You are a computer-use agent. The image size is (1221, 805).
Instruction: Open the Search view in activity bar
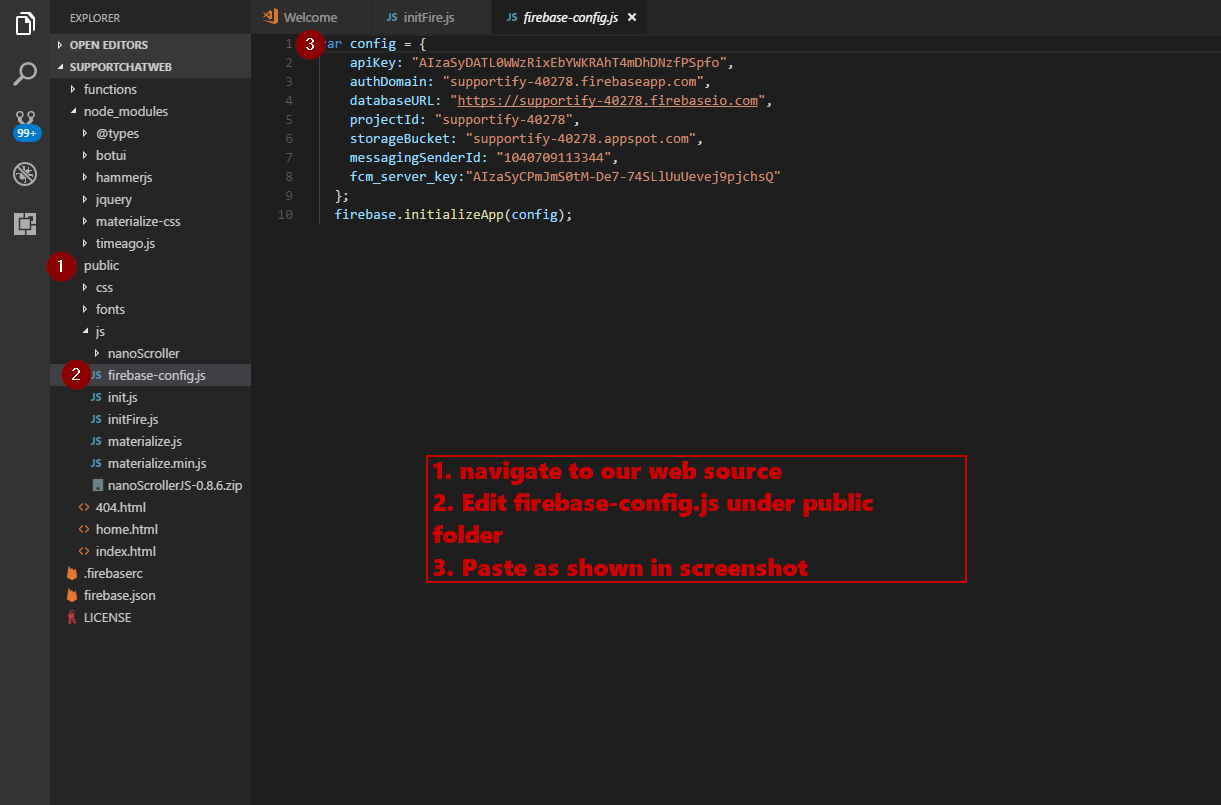25,74
